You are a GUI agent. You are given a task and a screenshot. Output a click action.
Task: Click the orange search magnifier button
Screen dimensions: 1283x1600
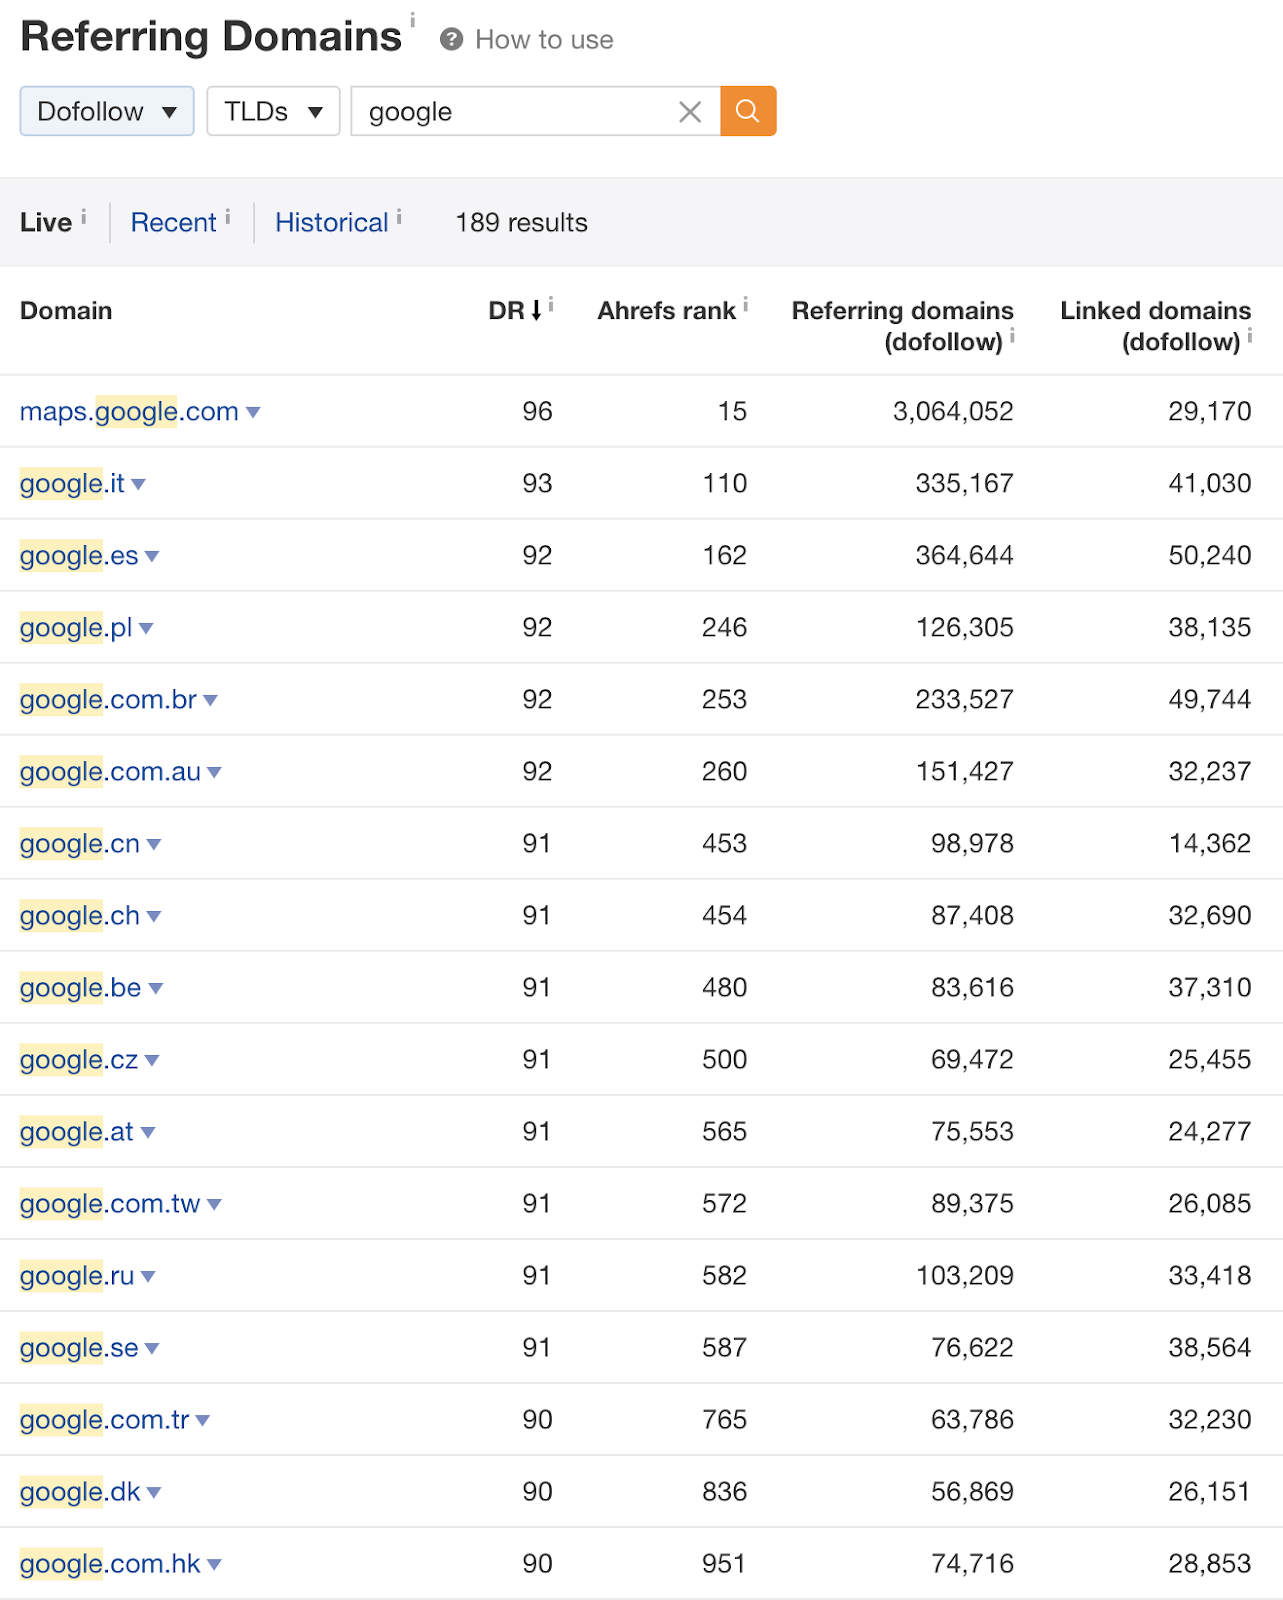point(748,111)
